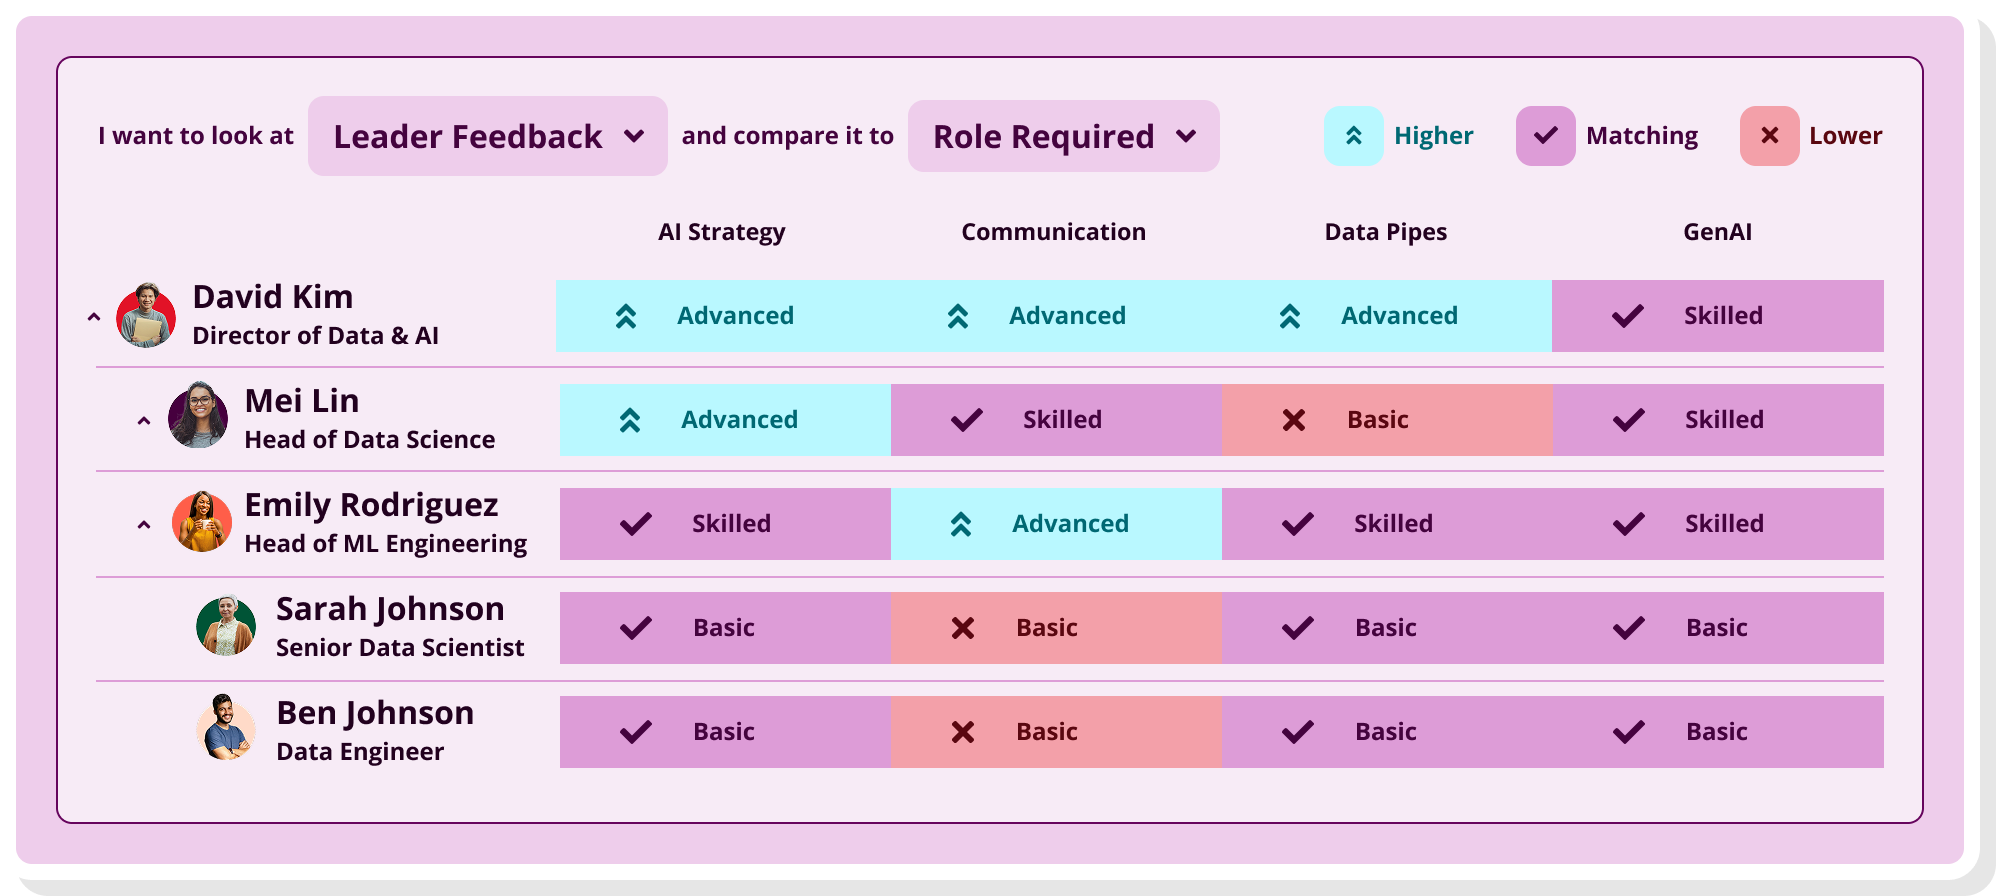Open the Leader Feedback dropdown
The image size is (1996, 896).
(488, 136)
